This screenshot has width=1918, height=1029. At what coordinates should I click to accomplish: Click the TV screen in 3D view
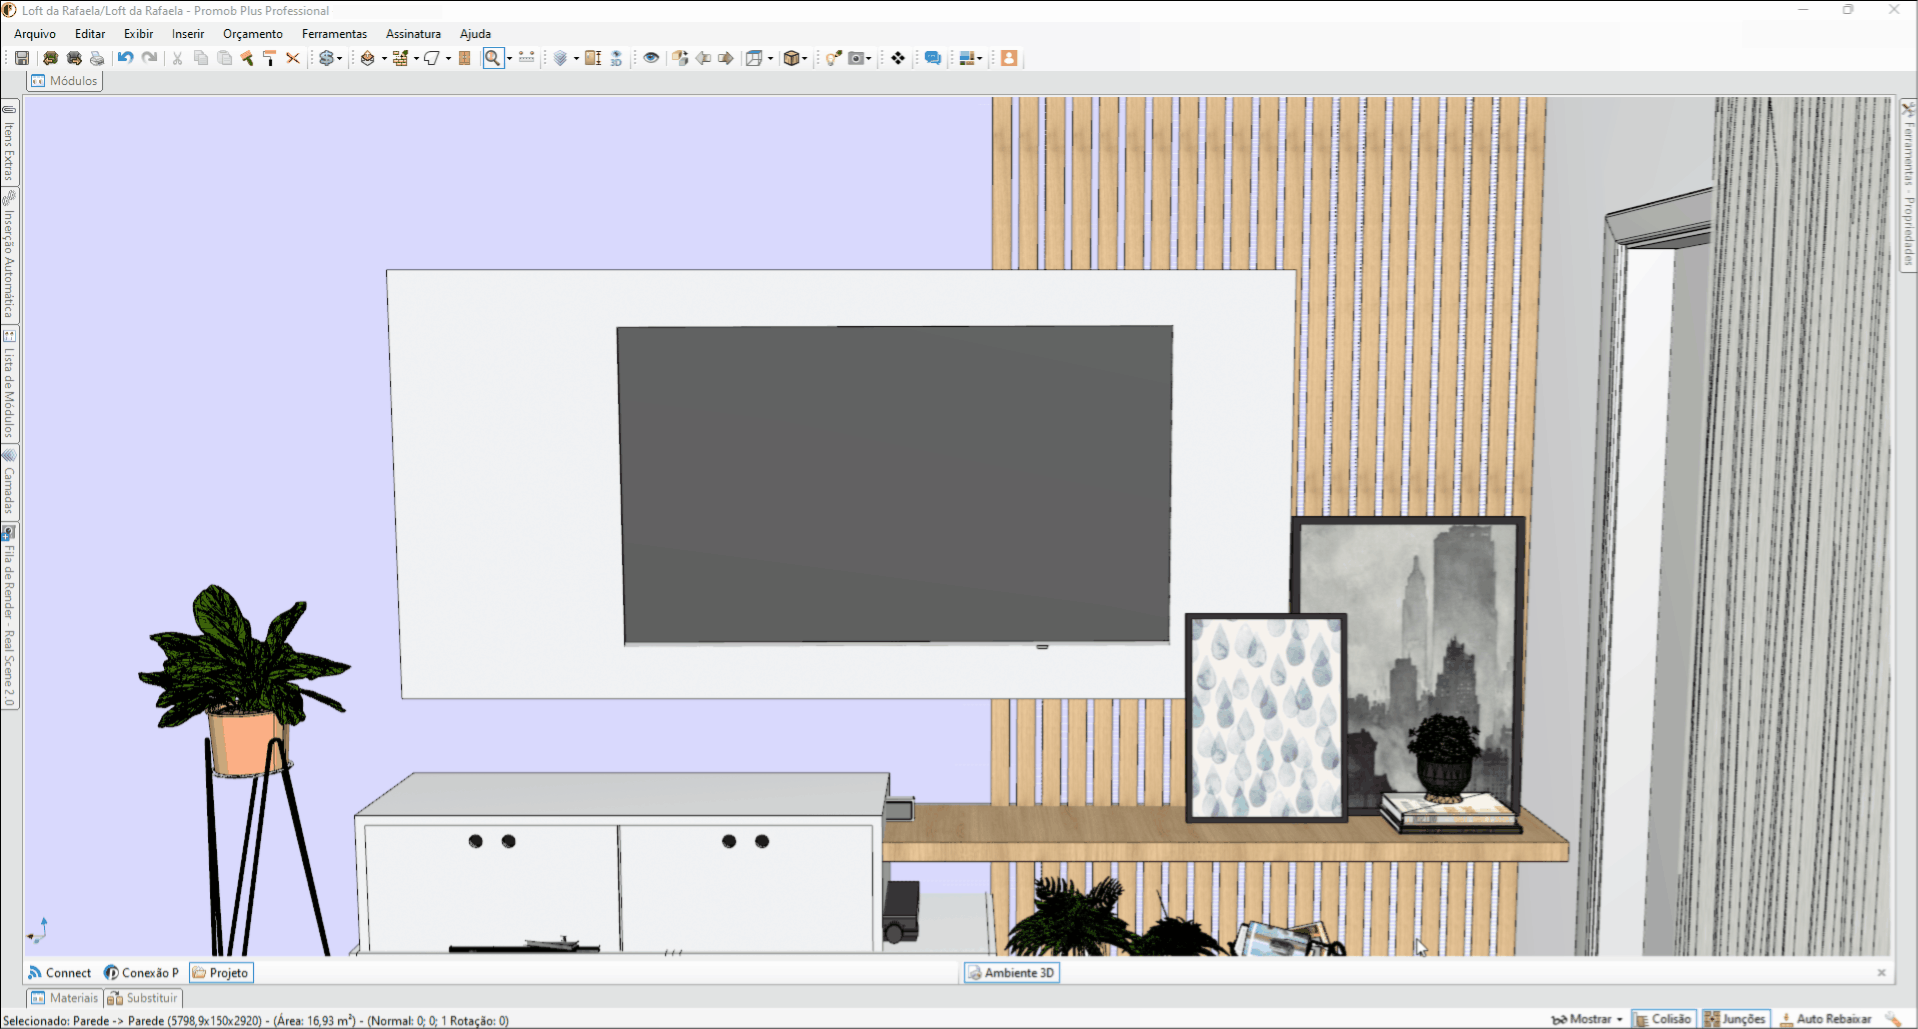pos(895,484)
